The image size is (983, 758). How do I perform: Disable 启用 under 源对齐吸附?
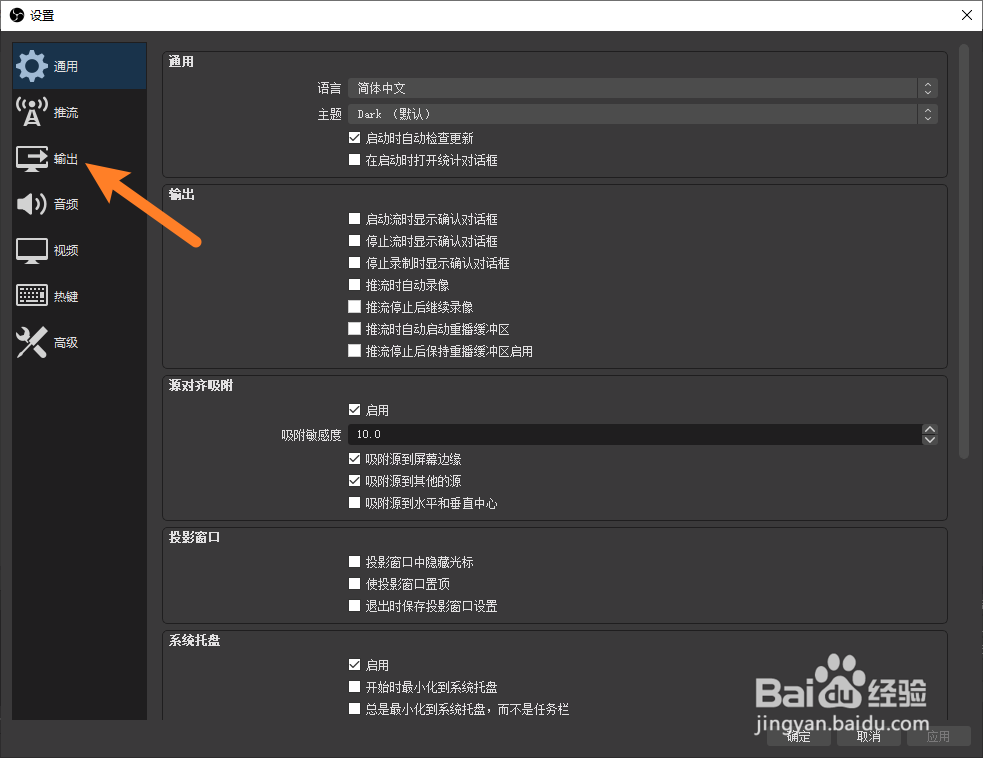coord(354,410)
